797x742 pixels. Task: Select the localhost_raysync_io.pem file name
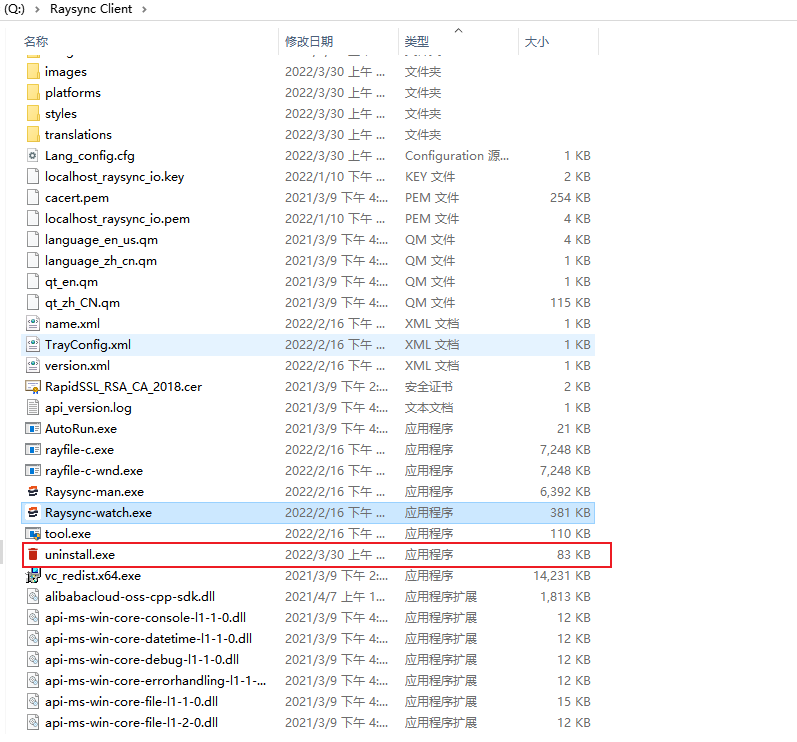[x=117, y=219]
